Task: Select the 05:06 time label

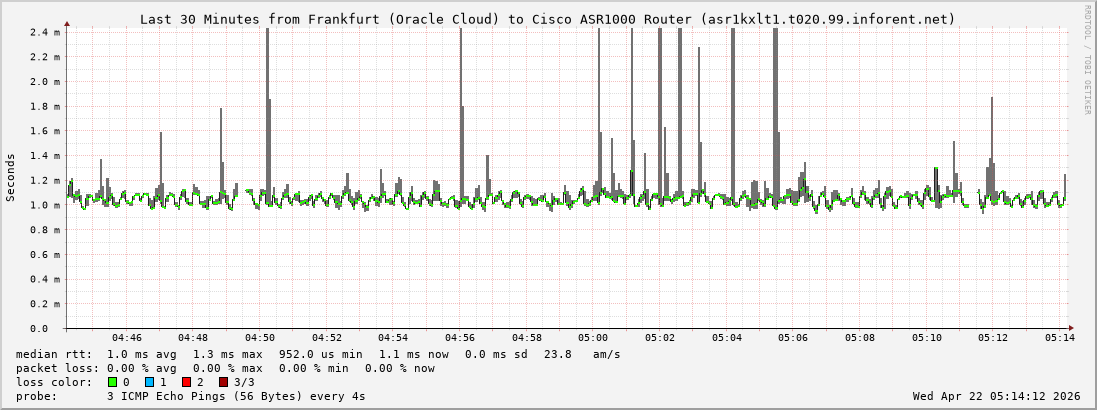Action: 793,338
